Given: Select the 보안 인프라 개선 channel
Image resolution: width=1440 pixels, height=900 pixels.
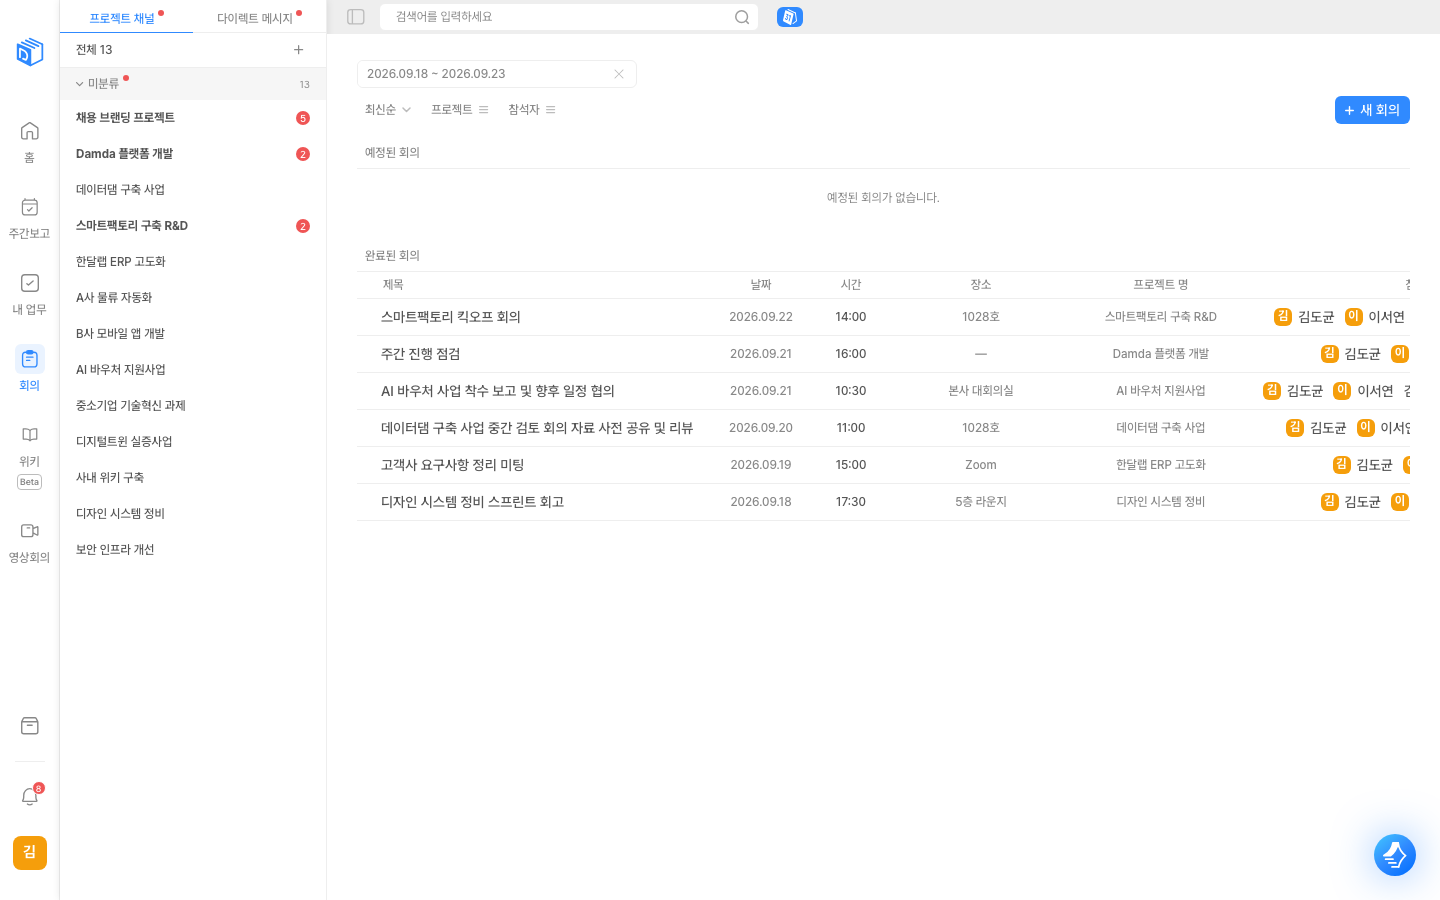Looking at the screenshot, I should [x=193, y=550].
